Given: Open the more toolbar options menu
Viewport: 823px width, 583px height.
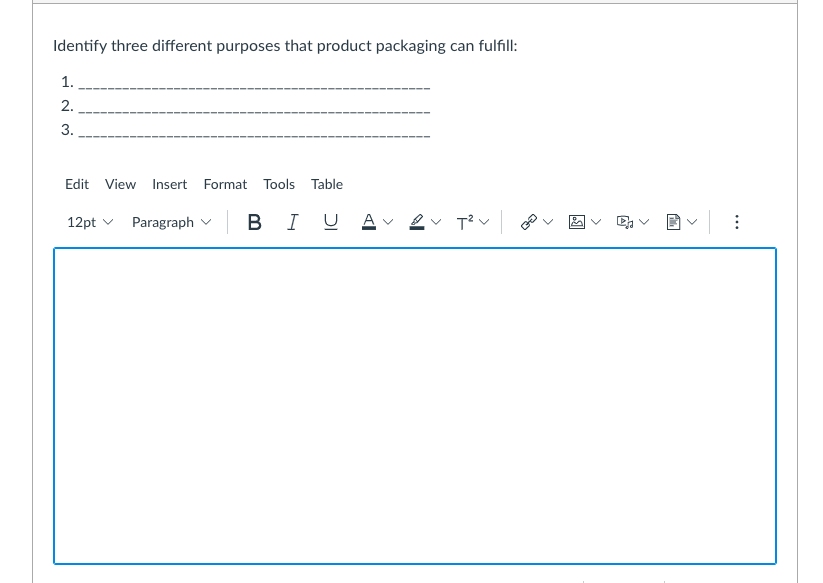Looking at the screenshot, I should (737, 222).
